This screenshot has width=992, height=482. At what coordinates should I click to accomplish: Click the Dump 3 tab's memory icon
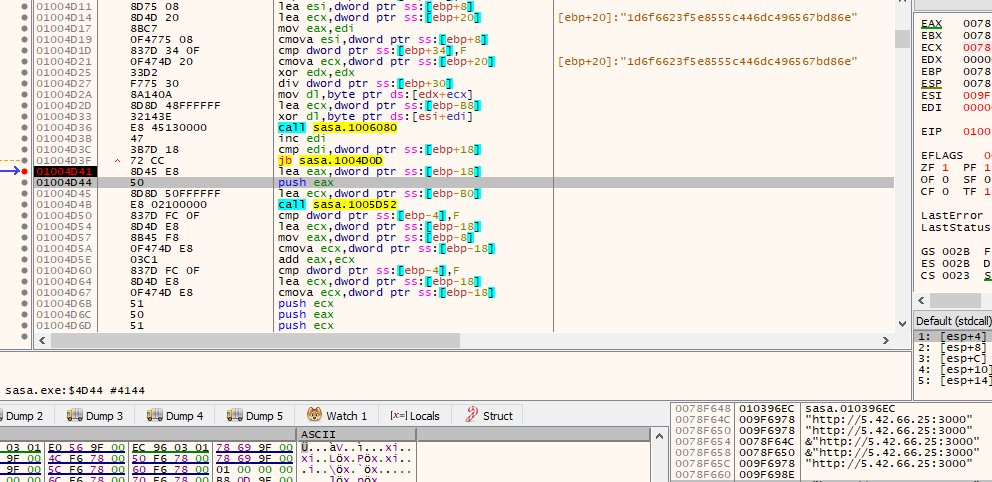click(73, 416)
